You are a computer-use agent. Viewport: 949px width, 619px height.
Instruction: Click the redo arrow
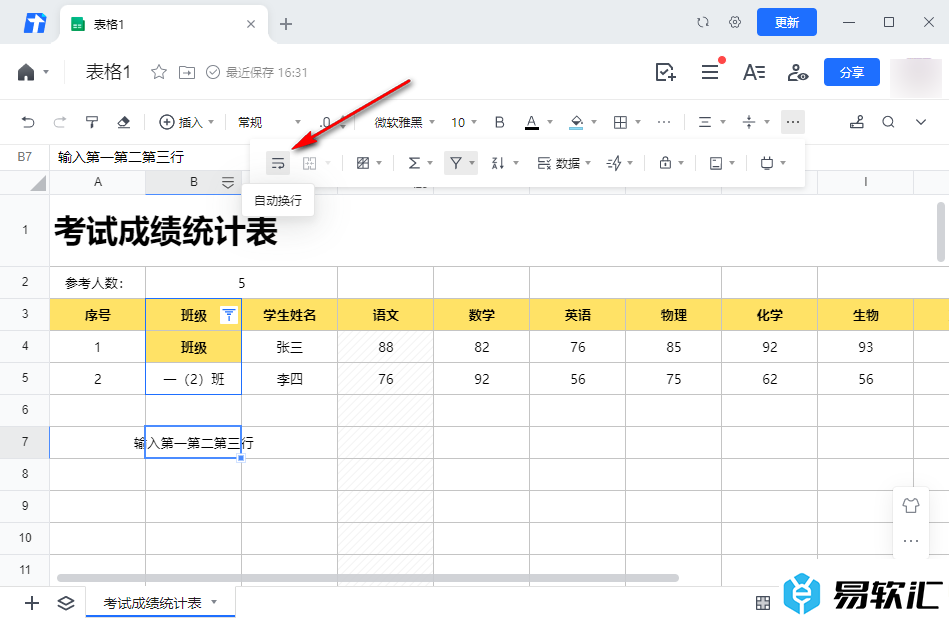tap(59, 122)
